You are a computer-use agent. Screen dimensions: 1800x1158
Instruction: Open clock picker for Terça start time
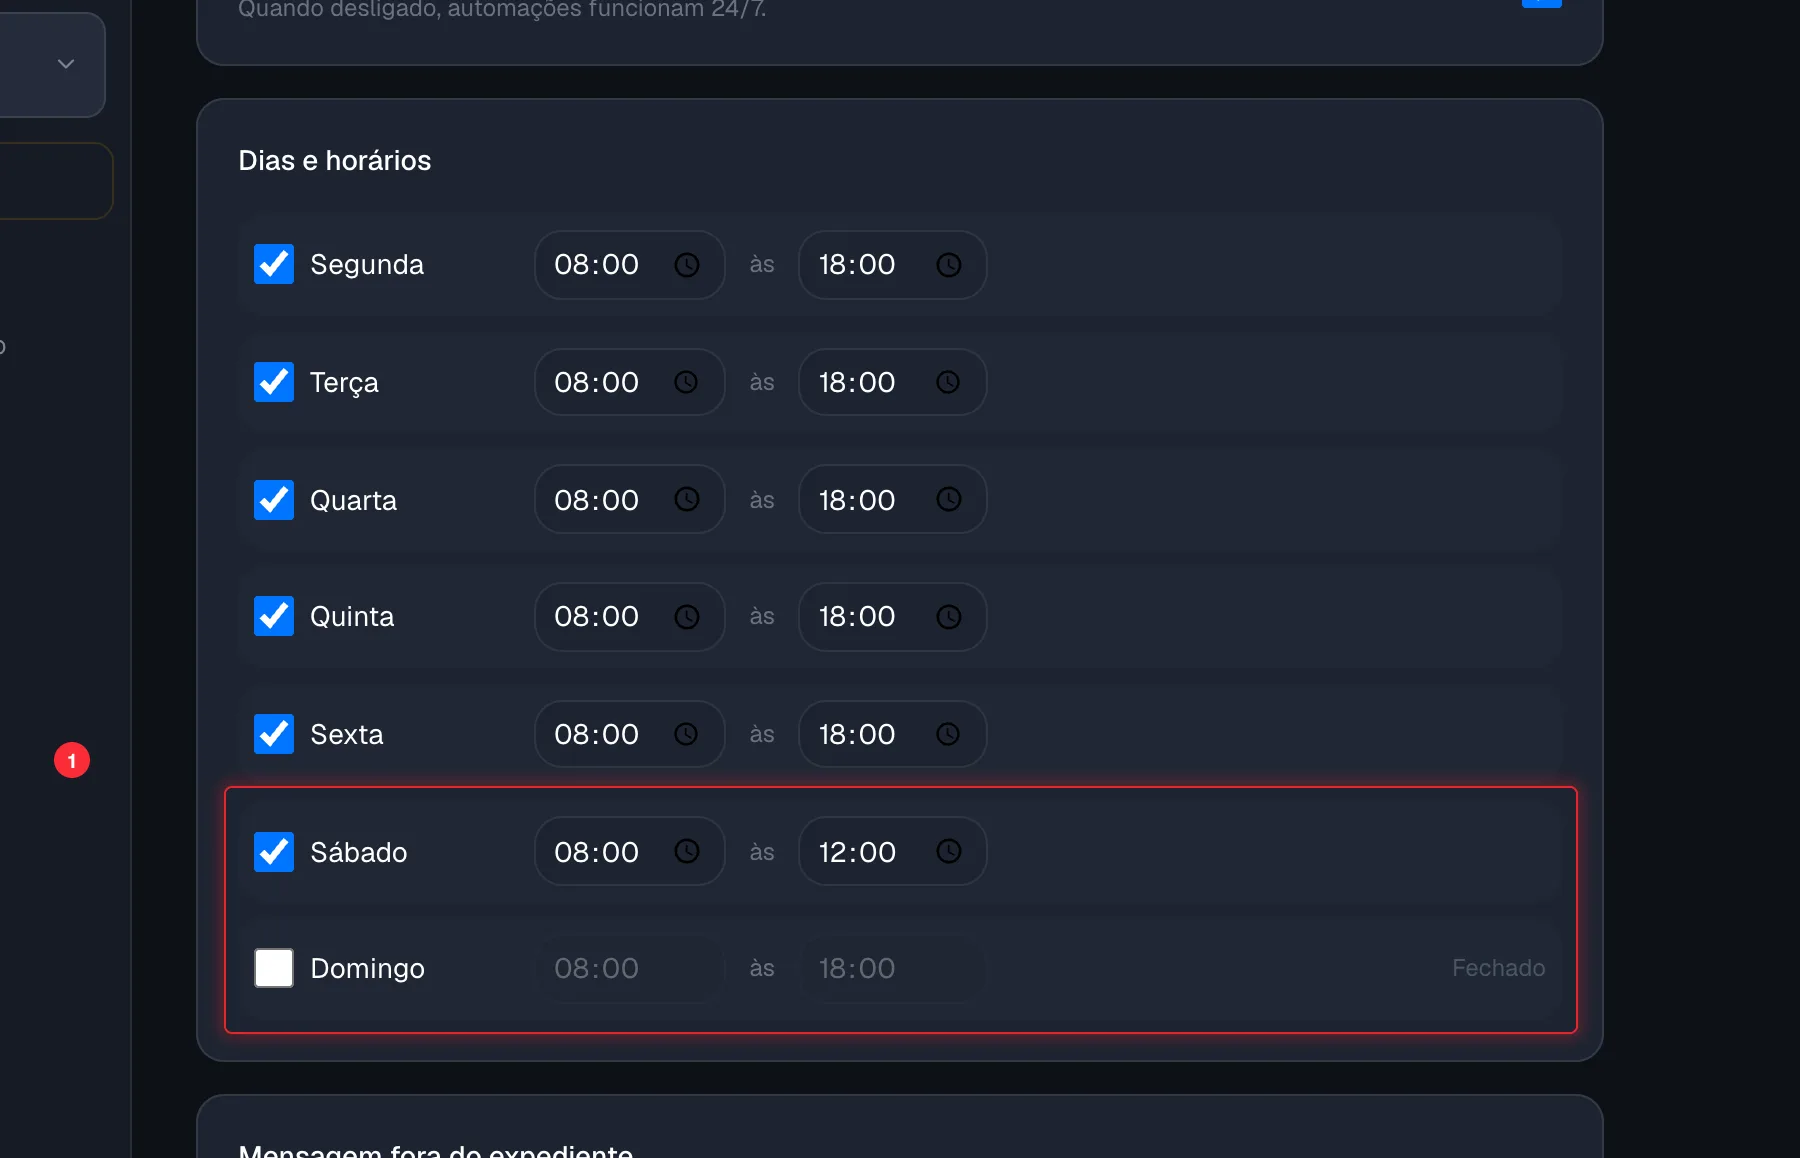(x=687, y=382)
